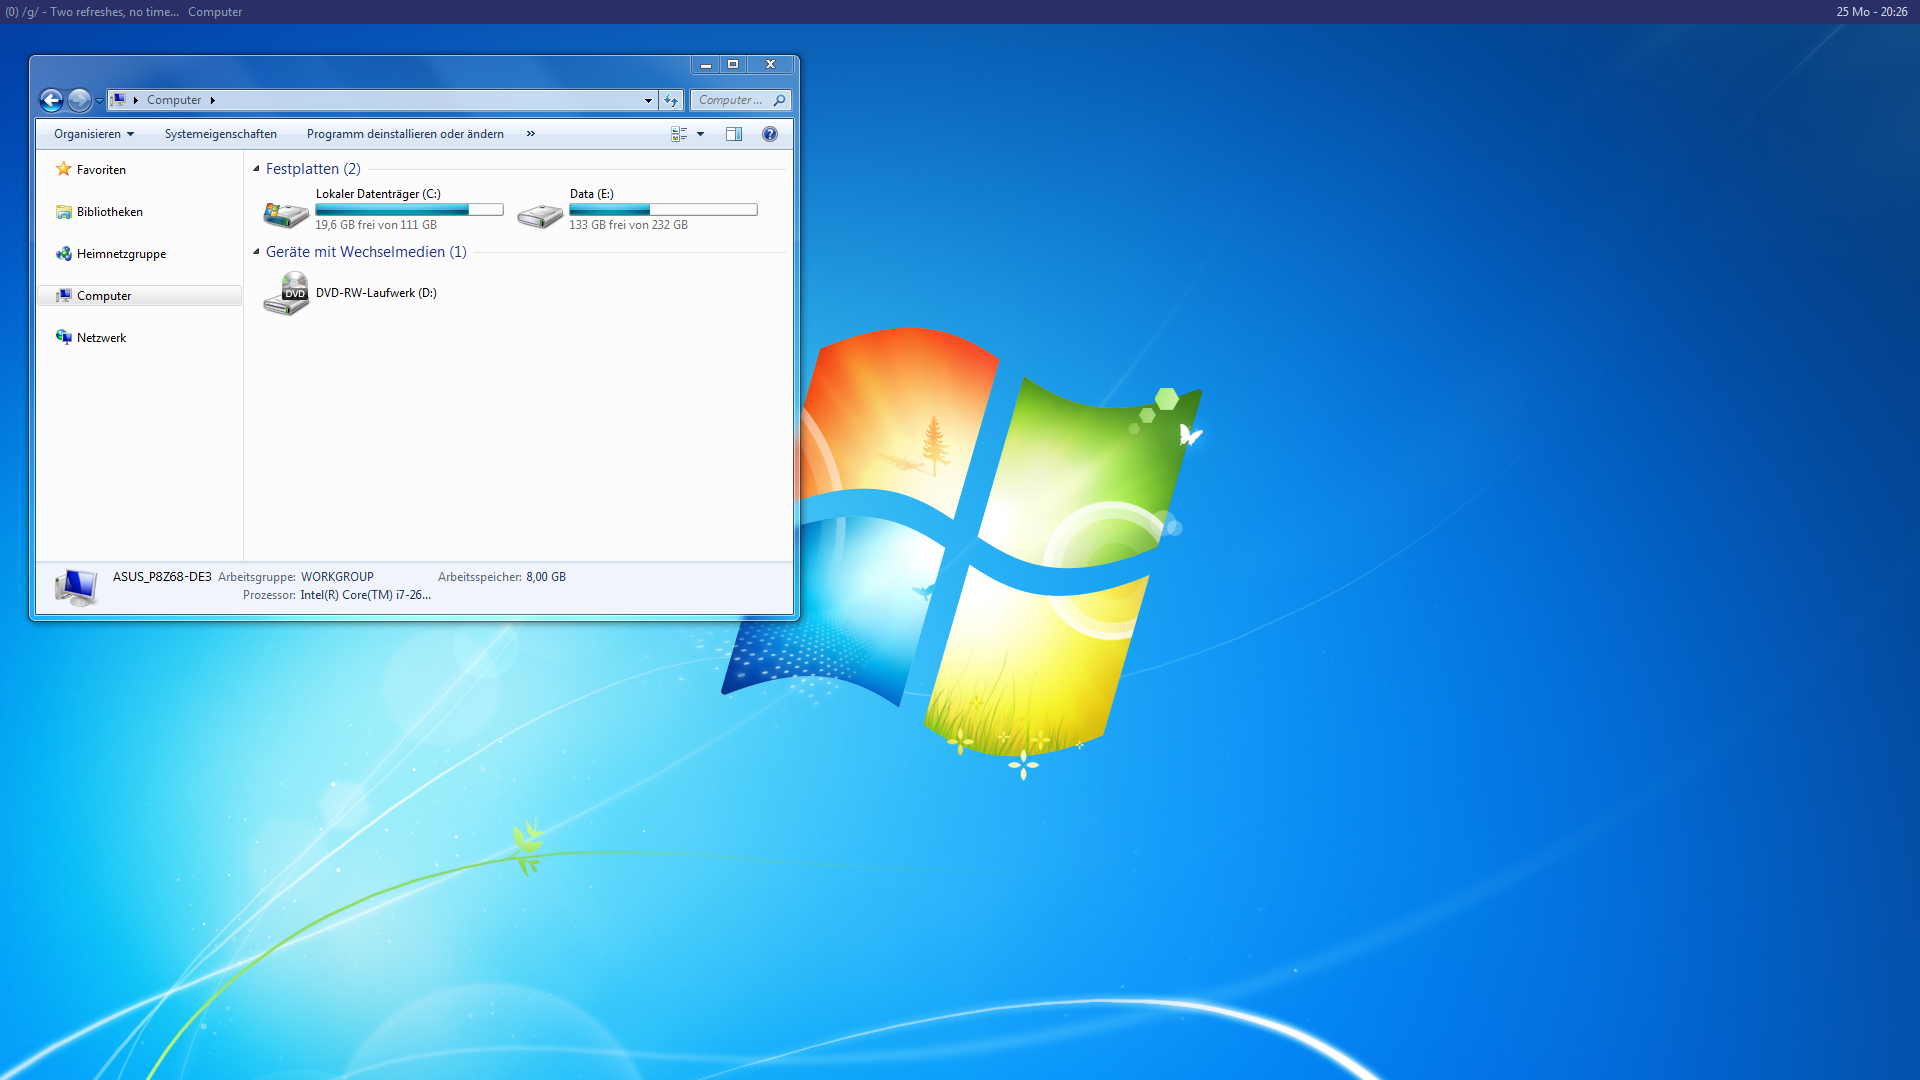Change the view layout icon

pyautogui.click(x=679, y=134)
